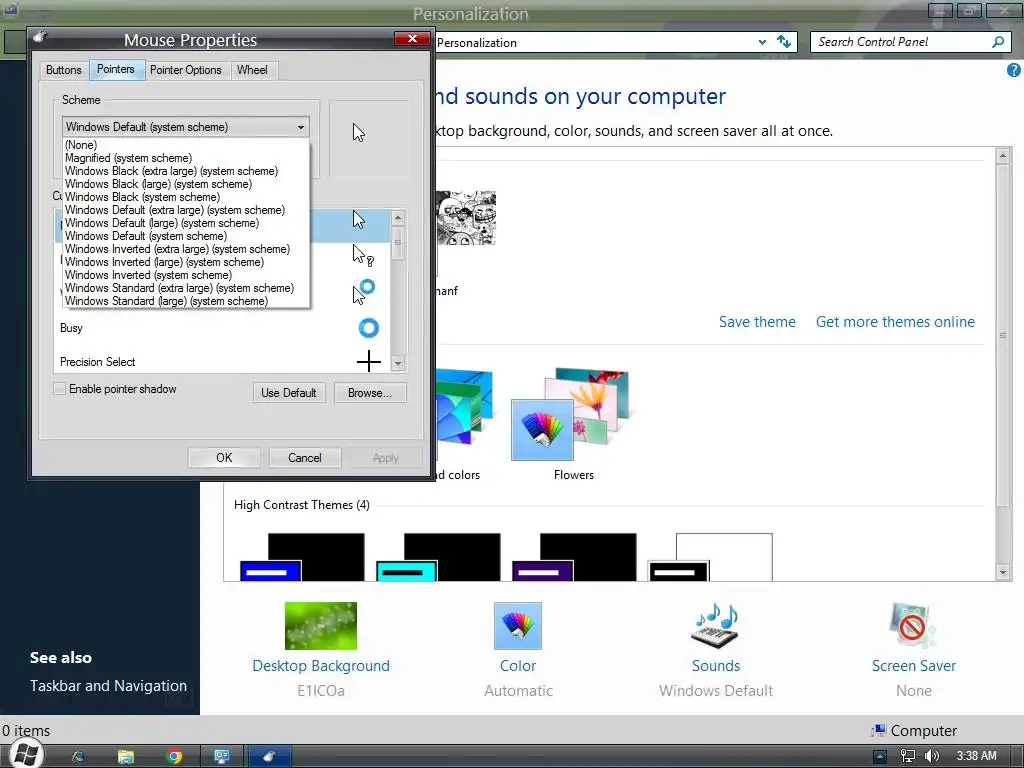1024x768 pixels.
Task: Select white high contrast theme
Action: coord(711,557)
